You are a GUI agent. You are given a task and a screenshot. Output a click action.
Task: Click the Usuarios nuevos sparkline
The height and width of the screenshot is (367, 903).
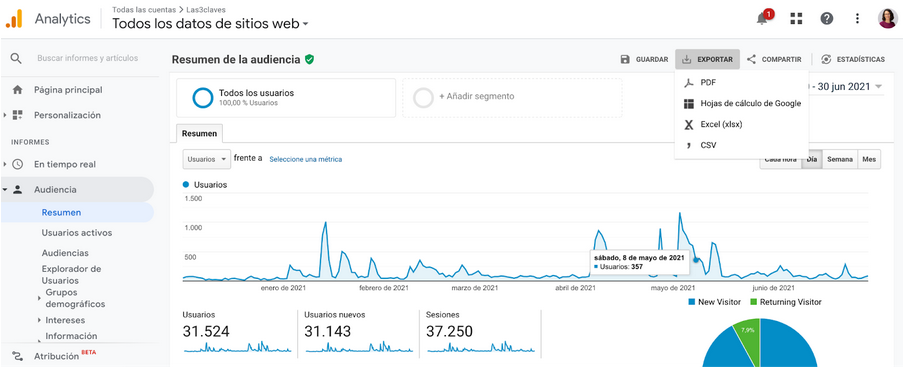[359, 347]
